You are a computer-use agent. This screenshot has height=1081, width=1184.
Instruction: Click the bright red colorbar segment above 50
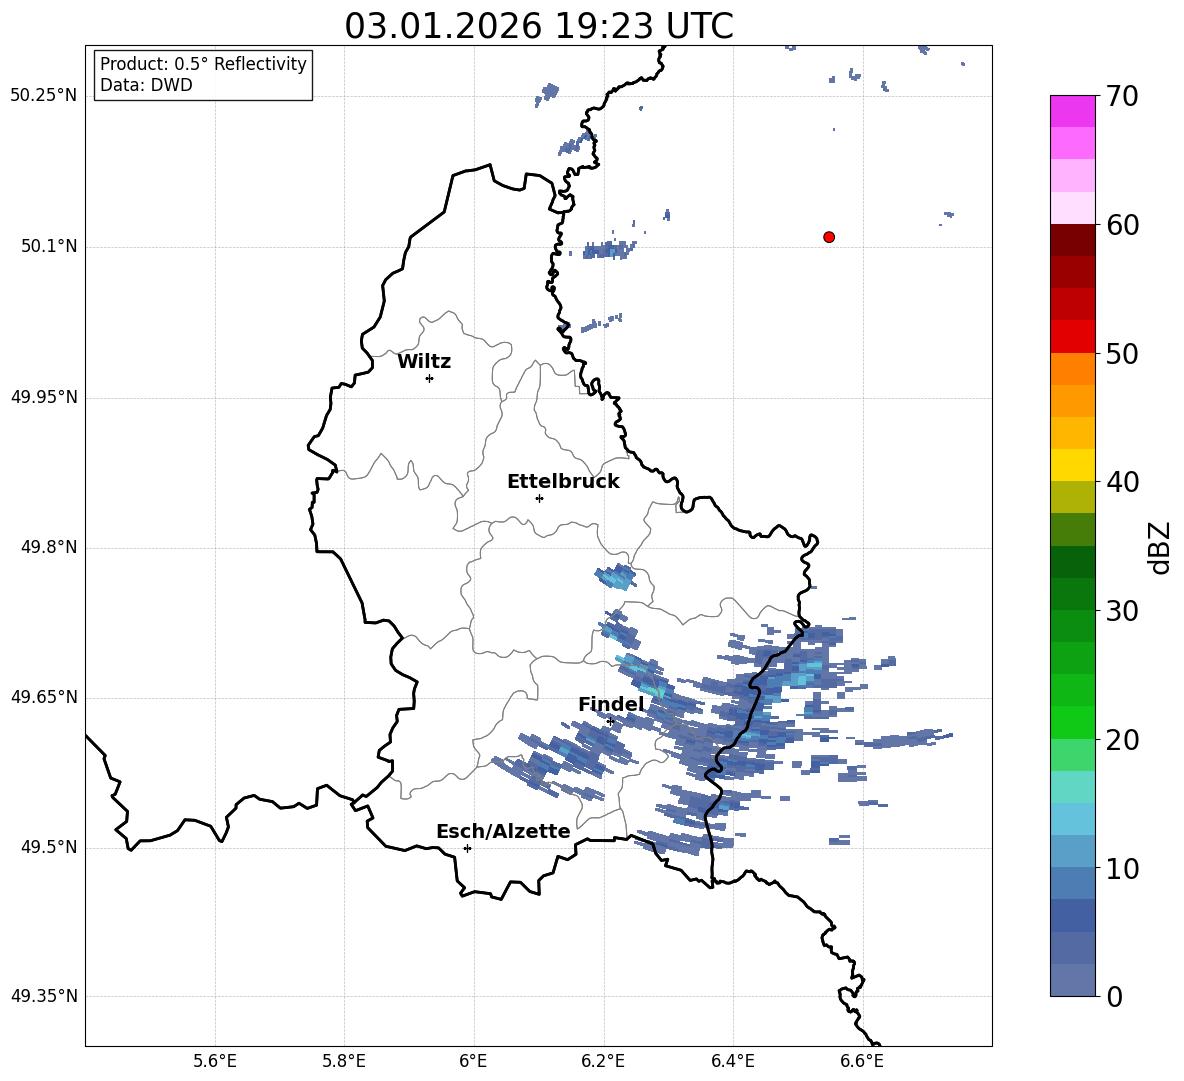(1072, 337)
